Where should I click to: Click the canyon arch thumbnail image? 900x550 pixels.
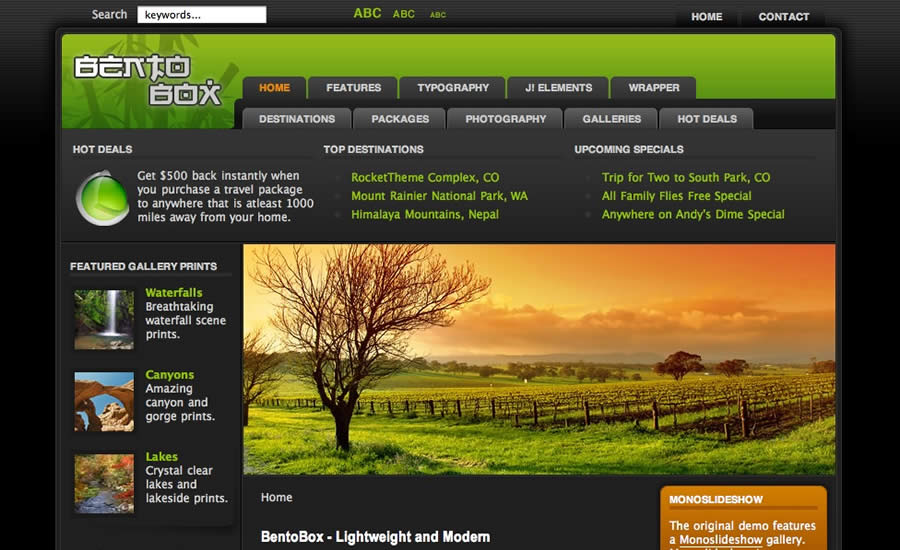(x=104, y=401)
